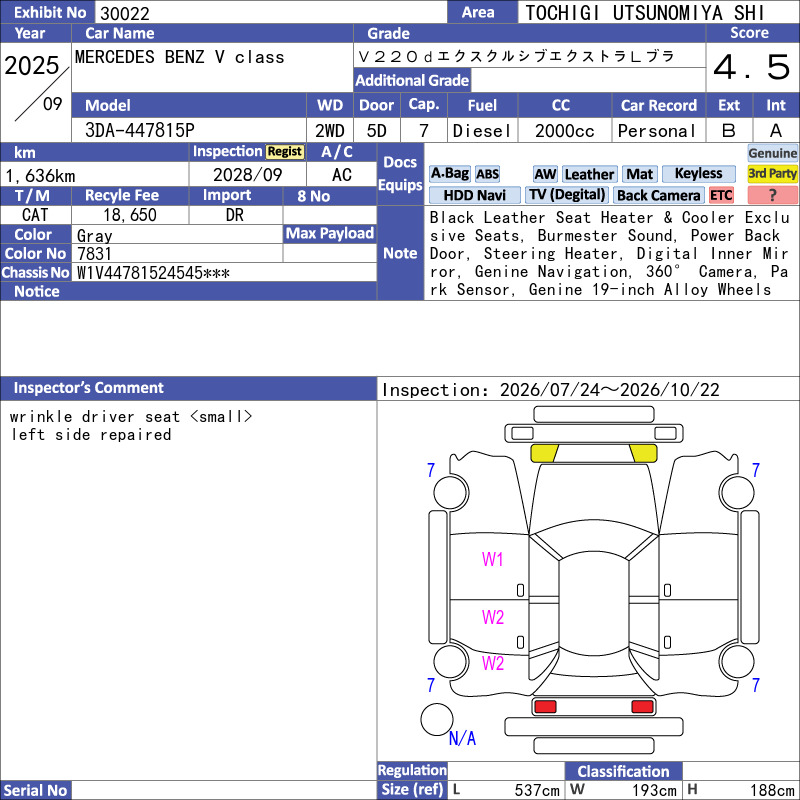Click the Personal car record value
The image size is (800, 800).
click(657, 131)
